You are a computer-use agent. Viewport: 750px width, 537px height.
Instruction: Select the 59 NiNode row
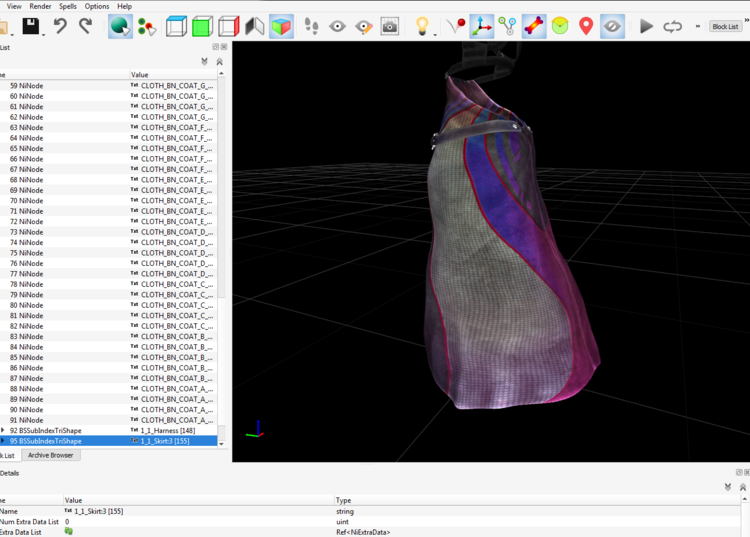pos(109,86)
